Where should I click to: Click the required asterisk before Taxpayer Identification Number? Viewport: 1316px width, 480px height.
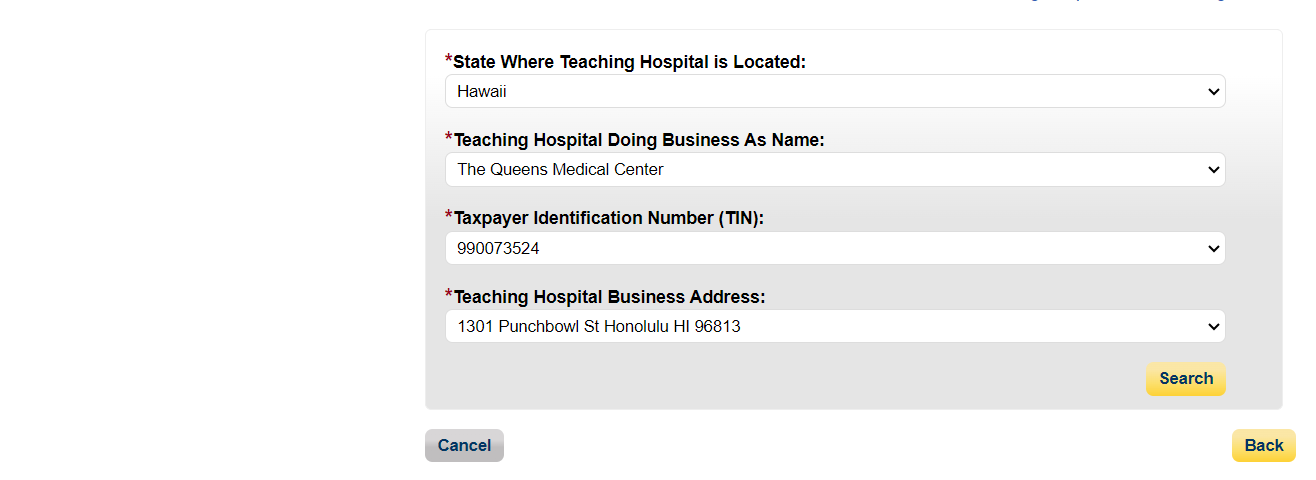449,216
